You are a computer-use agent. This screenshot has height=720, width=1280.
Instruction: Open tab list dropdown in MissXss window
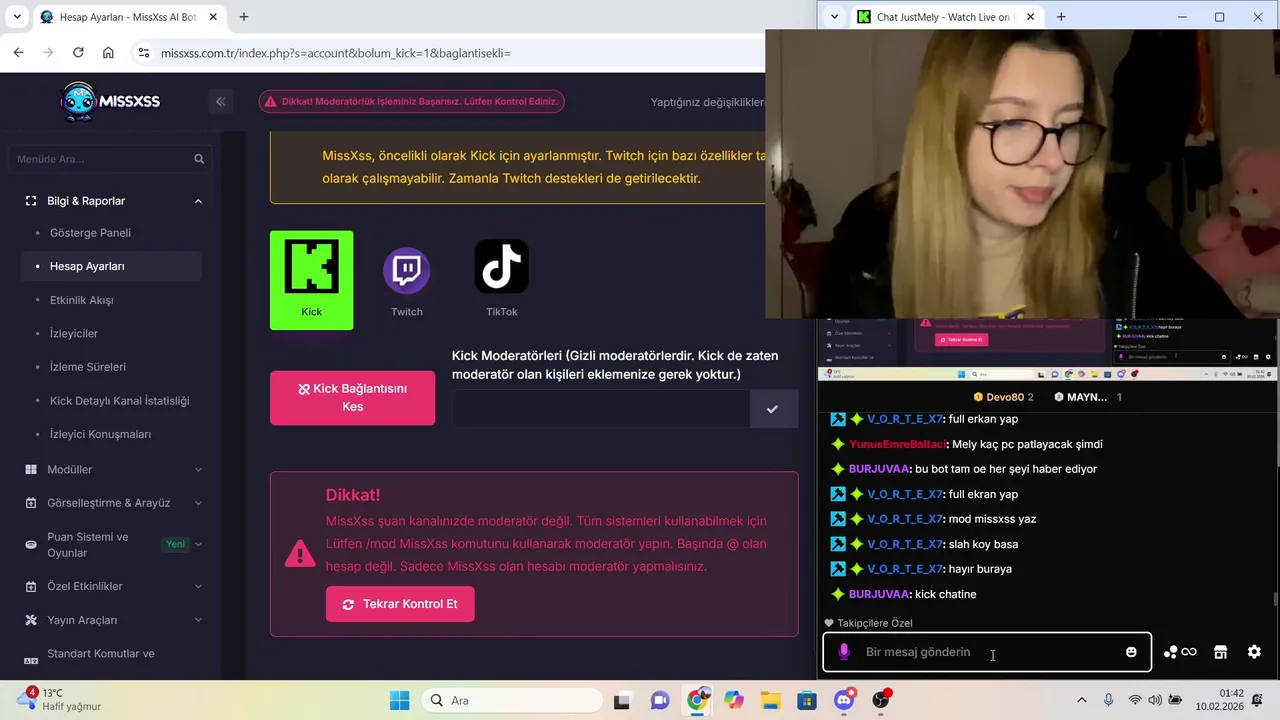pyautogui.click(x=17, y=17)
